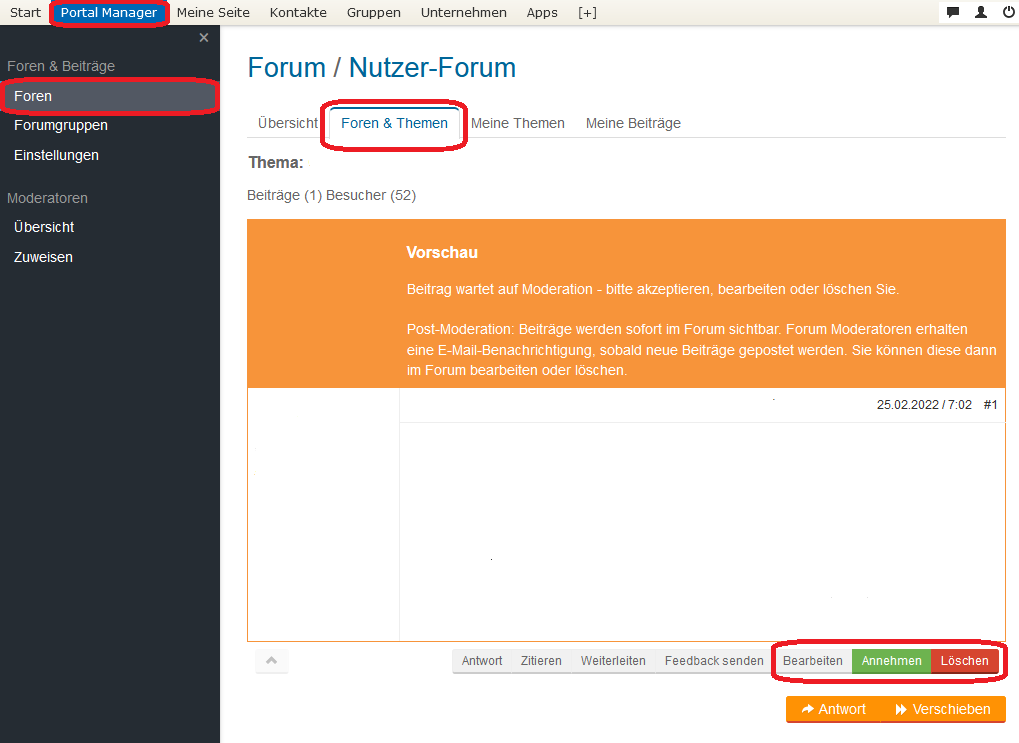Click the scroll-to-top arrow button
The width and height of the screenshot is (1019, 743).
tap(271, 661)
